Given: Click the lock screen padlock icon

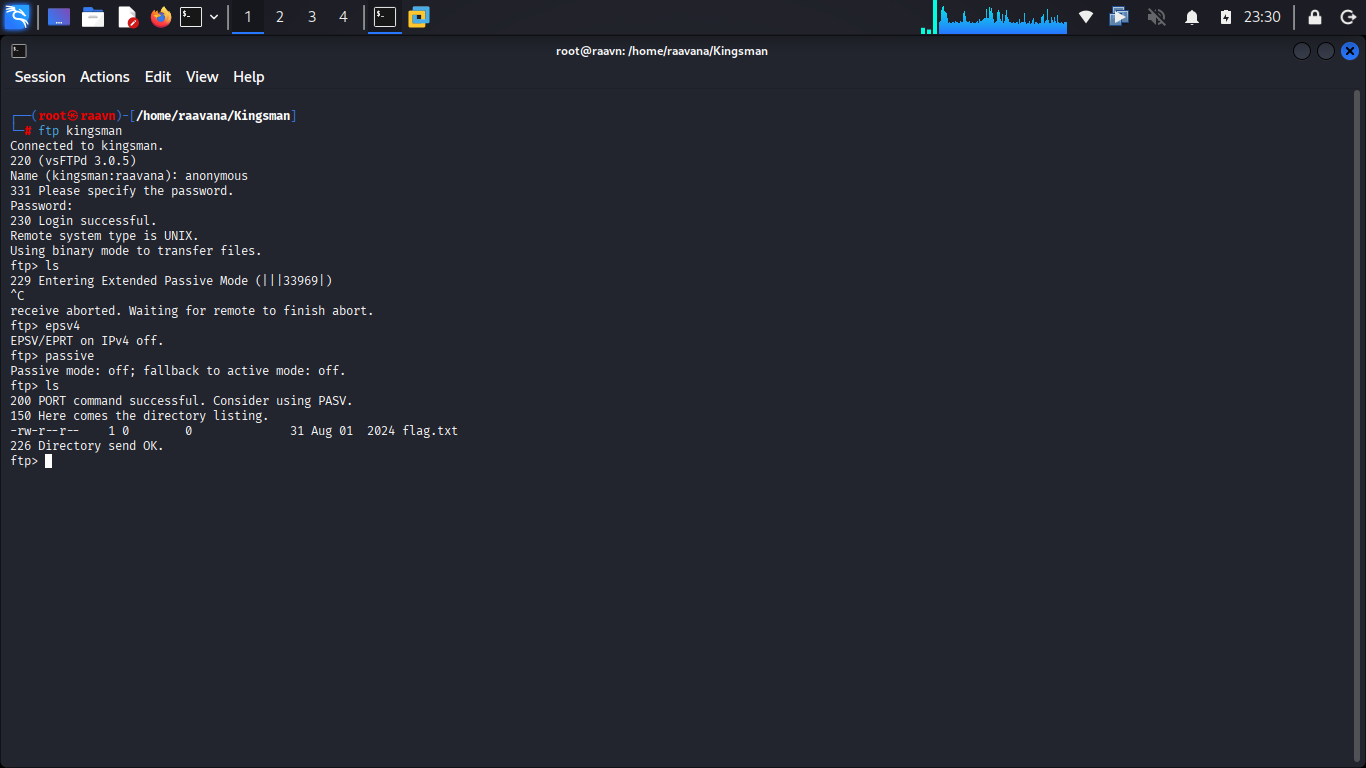Looking at the screenshot, I should click(x=1315, y=17).
